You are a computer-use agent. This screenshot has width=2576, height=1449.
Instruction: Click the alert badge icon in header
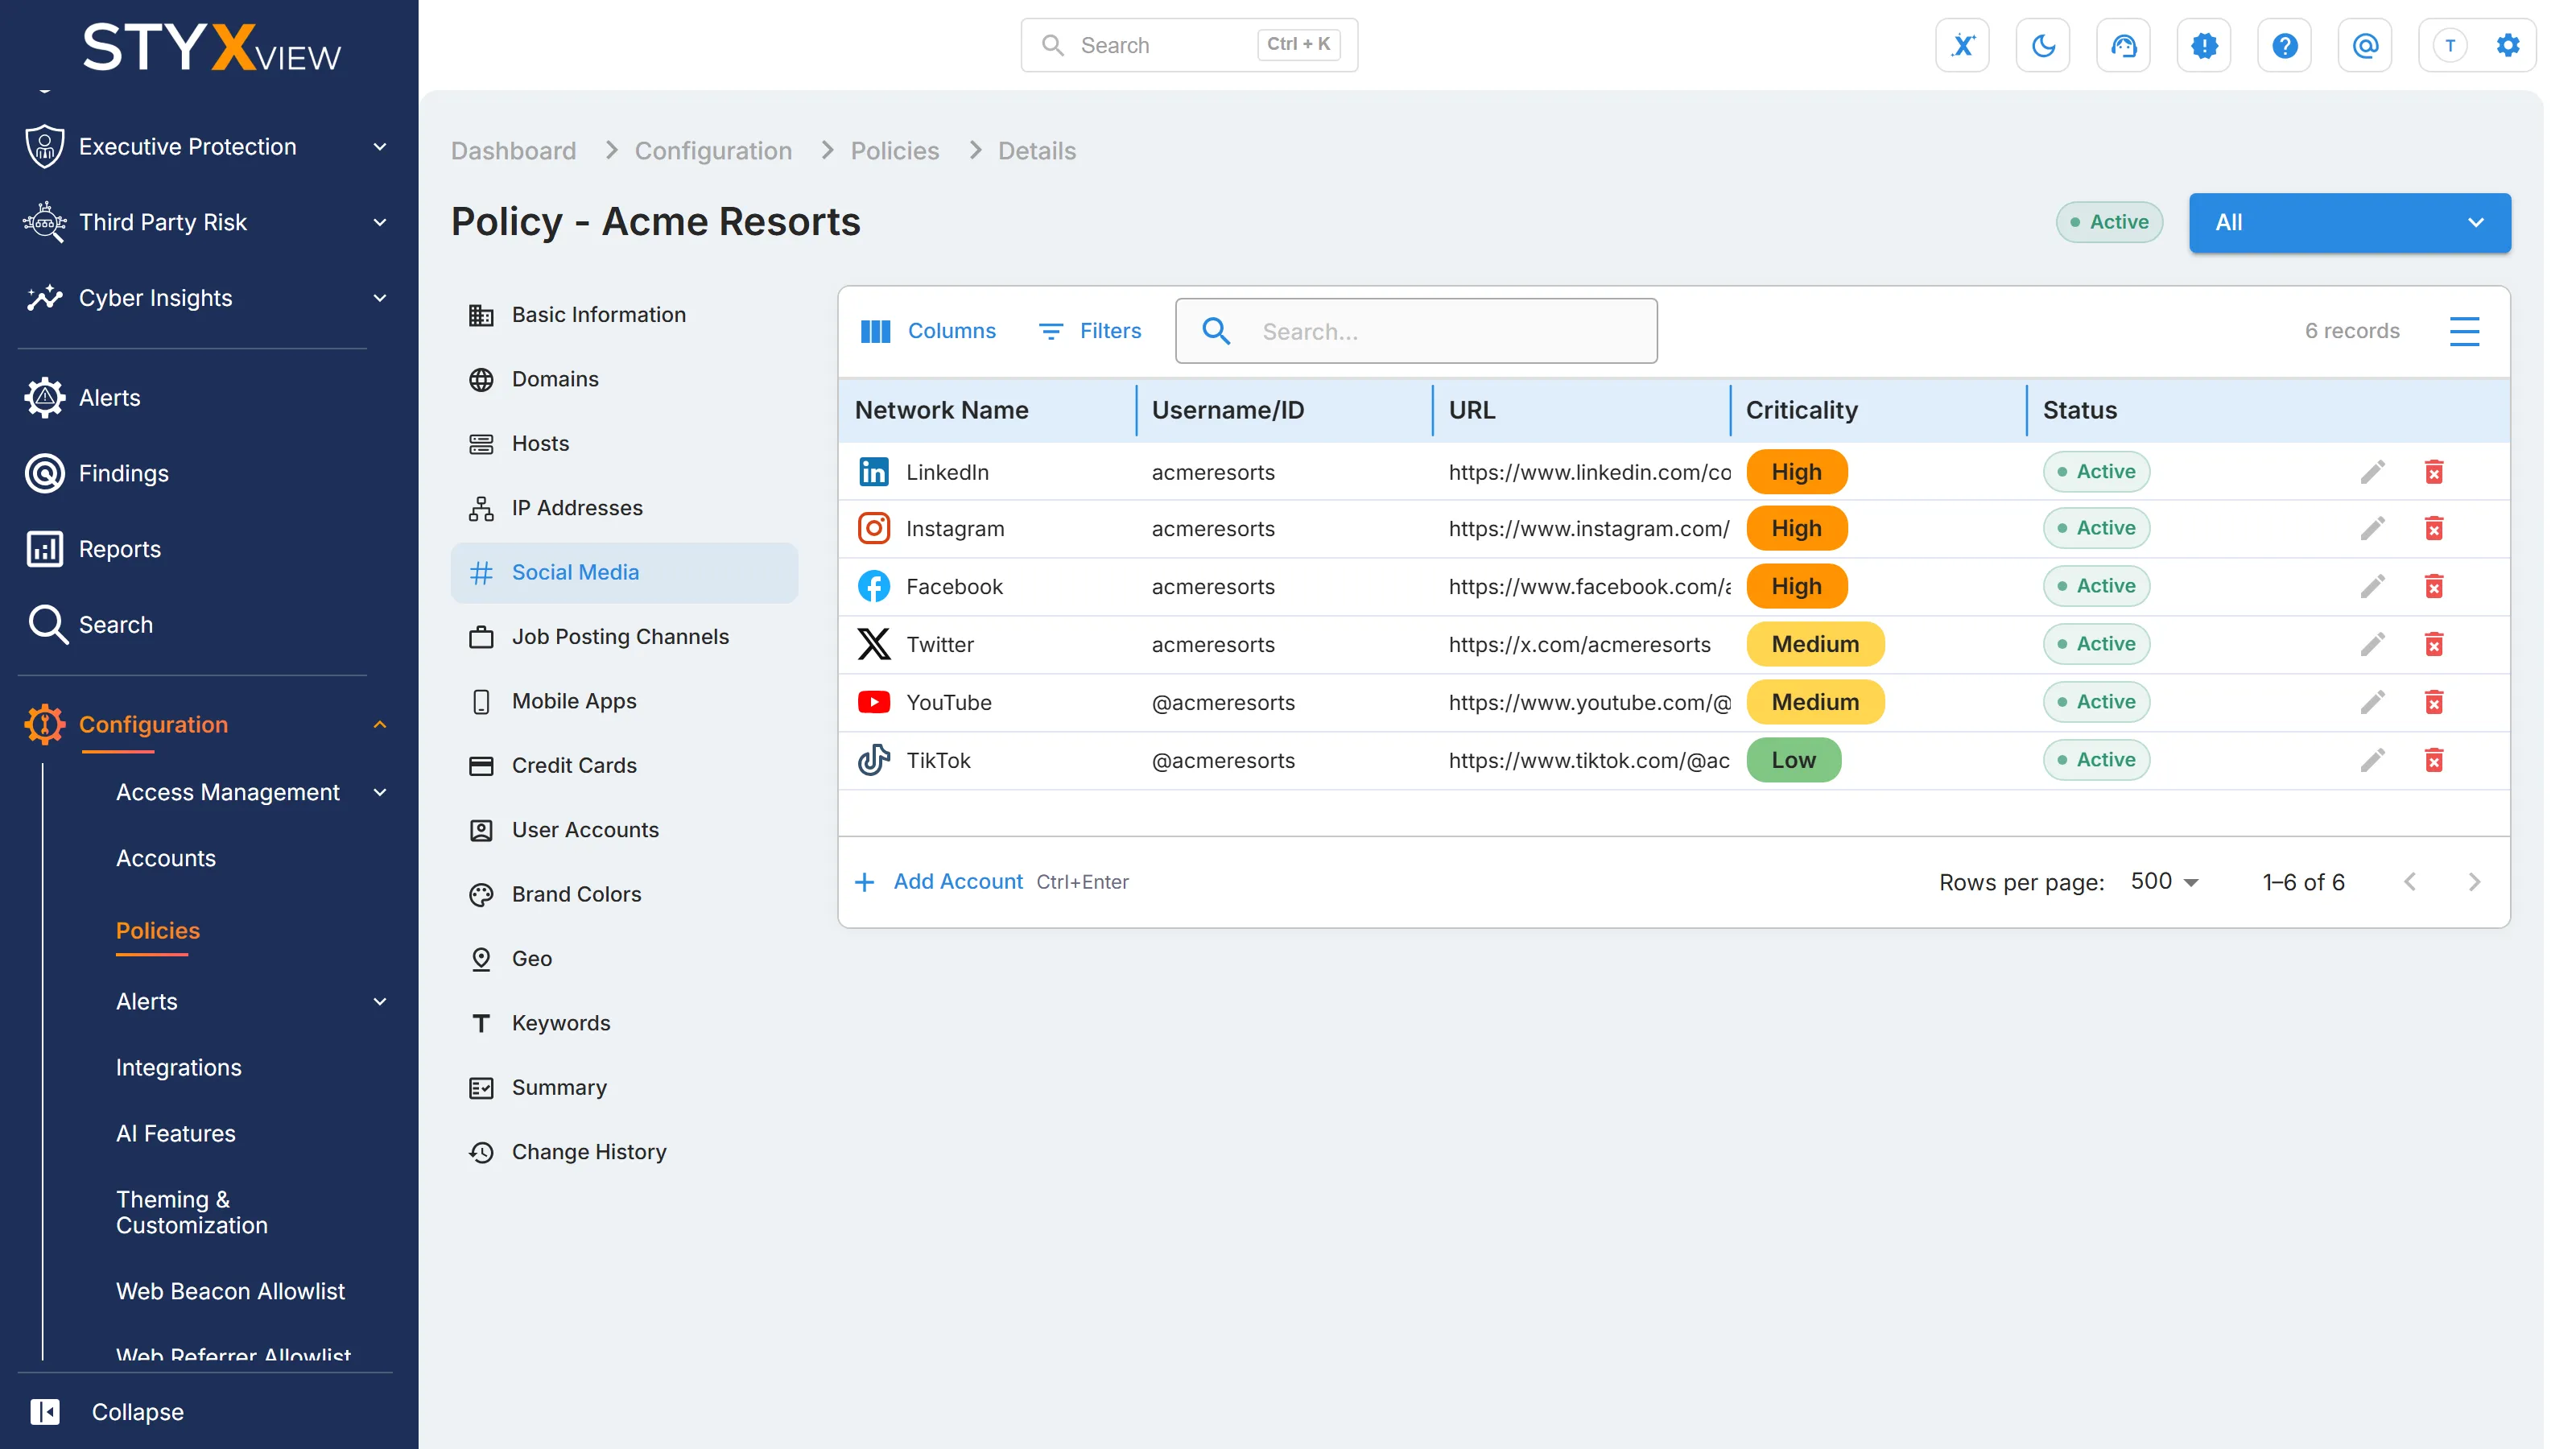(2204, 45)
